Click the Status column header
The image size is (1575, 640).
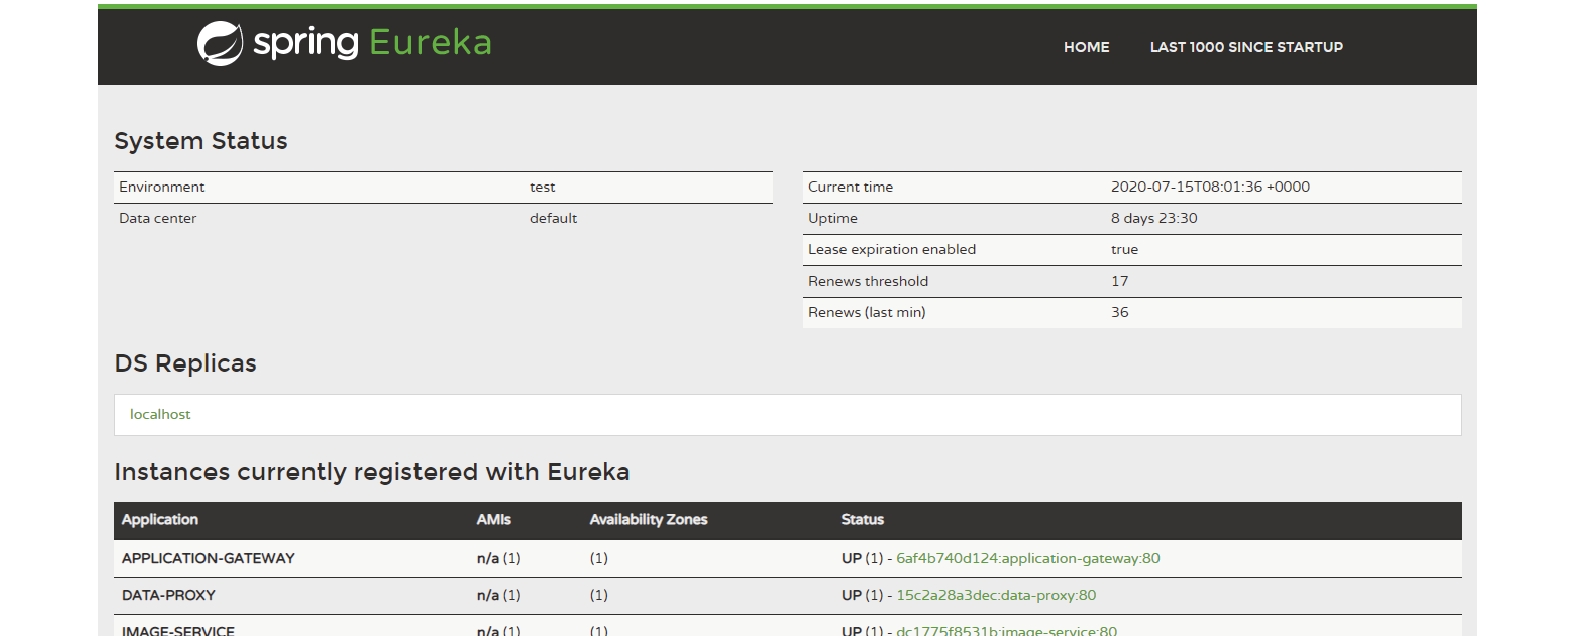862,519
